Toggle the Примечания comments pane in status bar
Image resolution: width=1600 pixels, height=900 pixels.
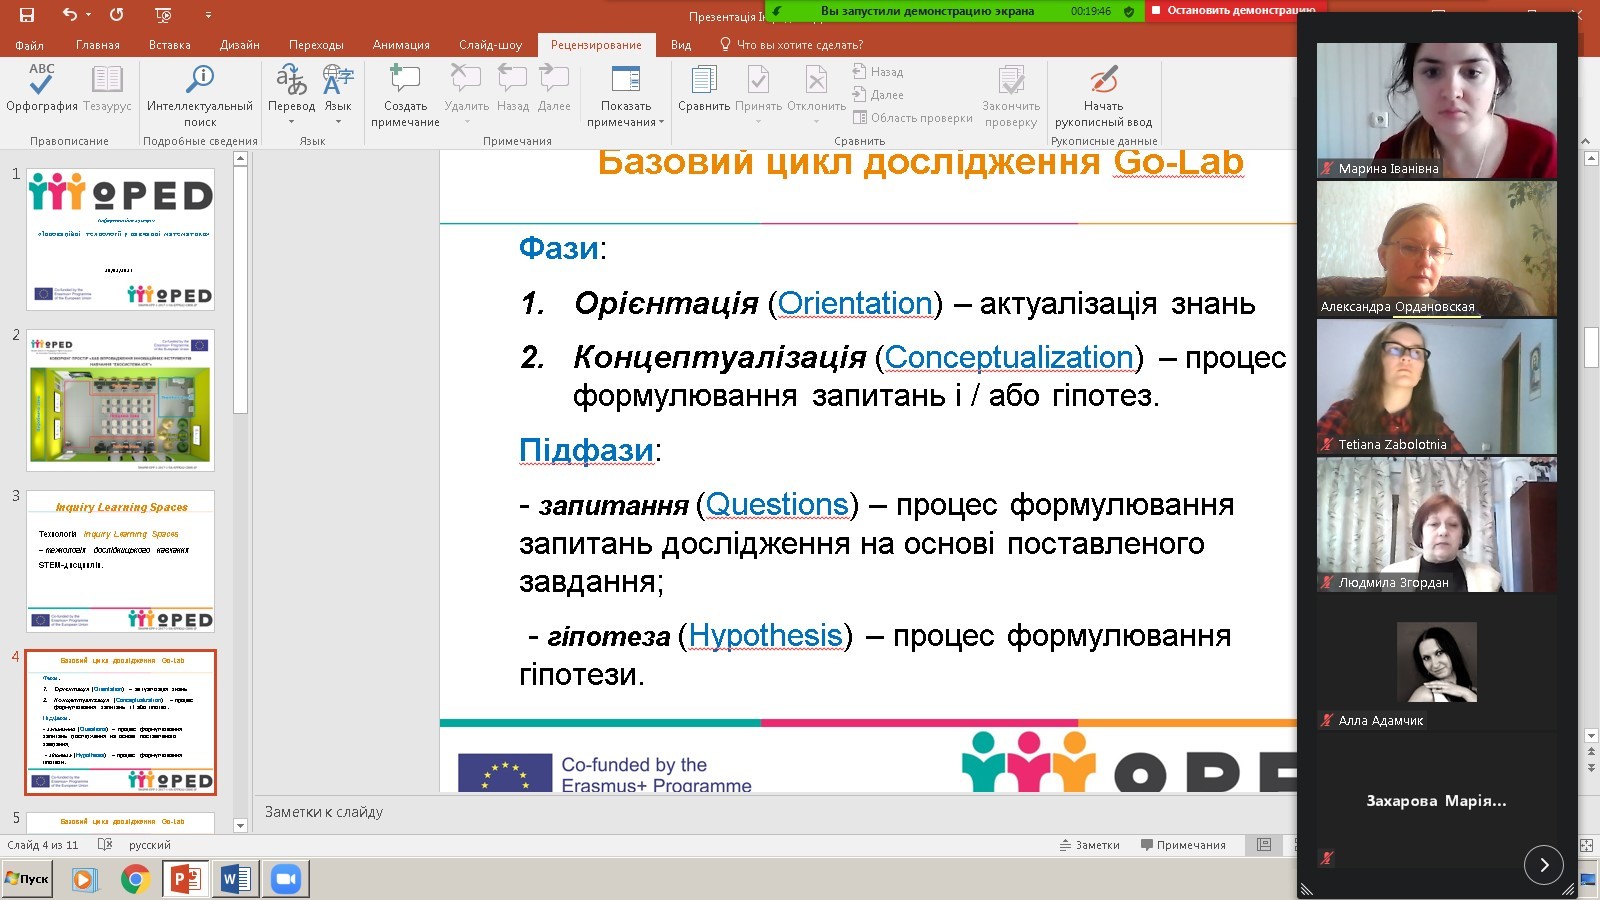[x=1183, y=845]
